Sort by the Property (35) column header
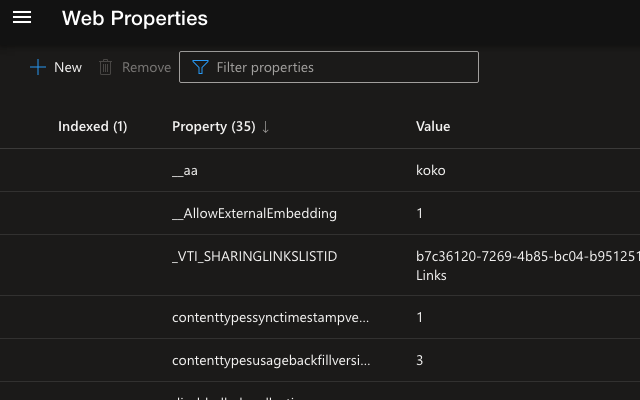This screenshot has width=640, height=400. (x=213, y=127)
